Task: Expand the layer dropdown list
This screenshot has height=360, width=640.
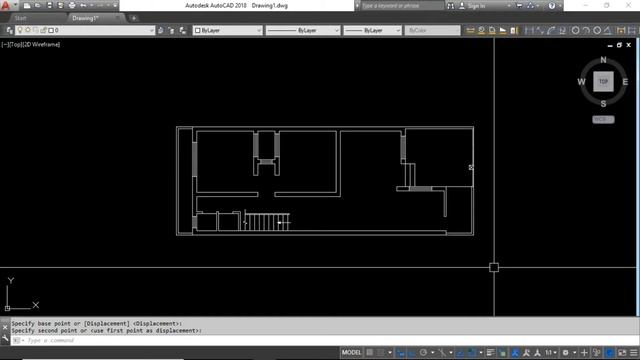Action: (151, 30)
